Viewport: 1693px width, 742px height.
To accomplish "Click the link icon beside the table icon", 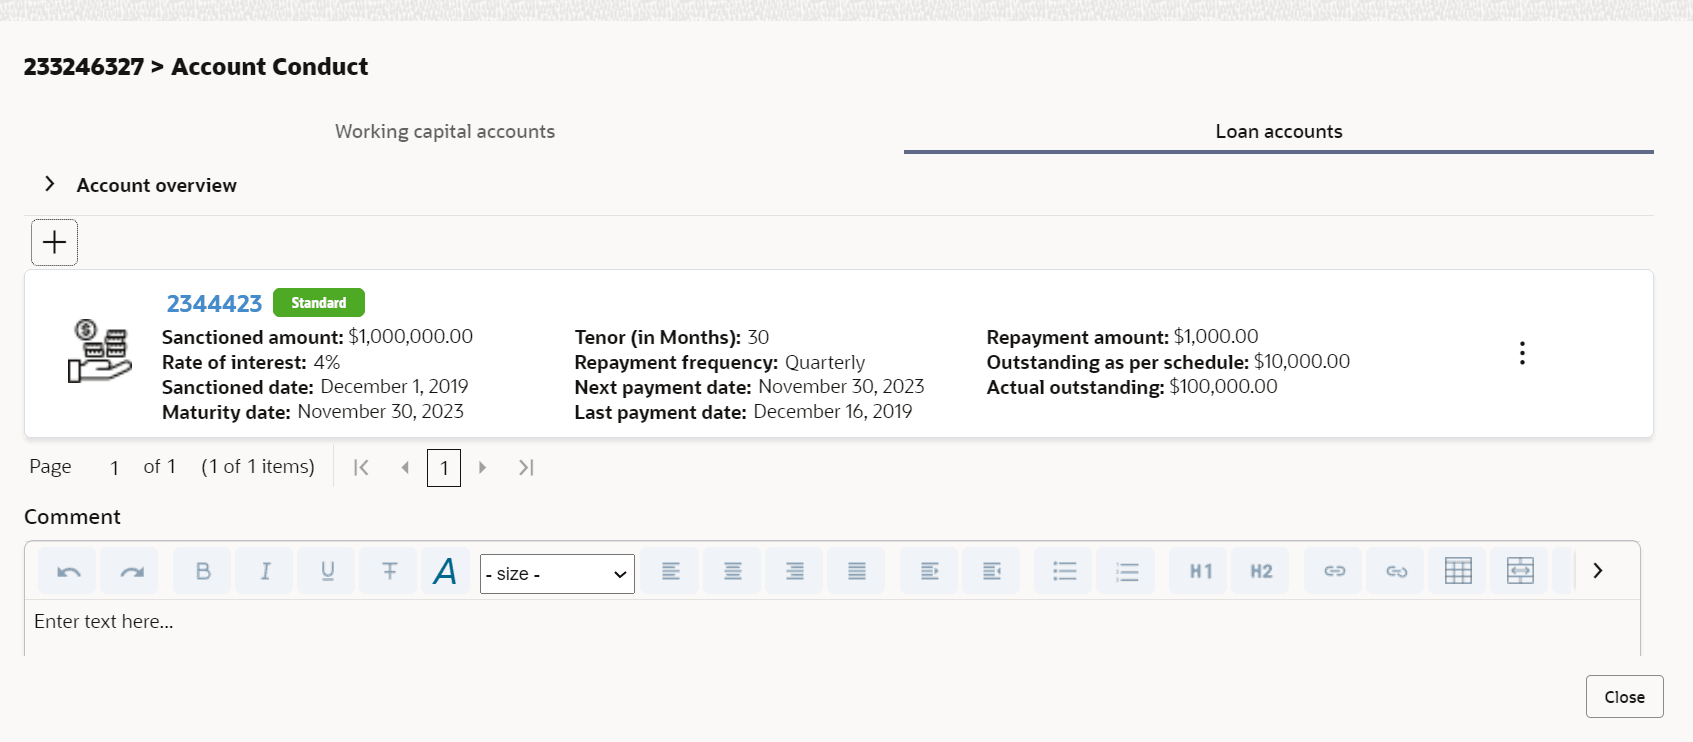I will 1397,571.
